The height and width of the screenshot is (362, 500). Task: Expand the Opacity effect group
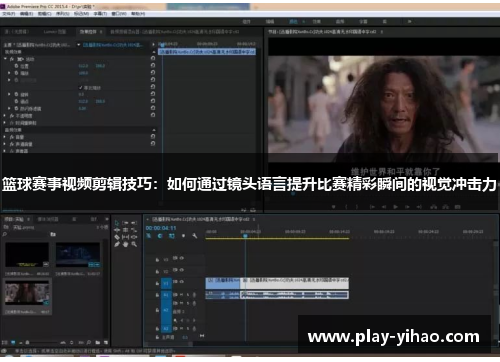[5, 116]
